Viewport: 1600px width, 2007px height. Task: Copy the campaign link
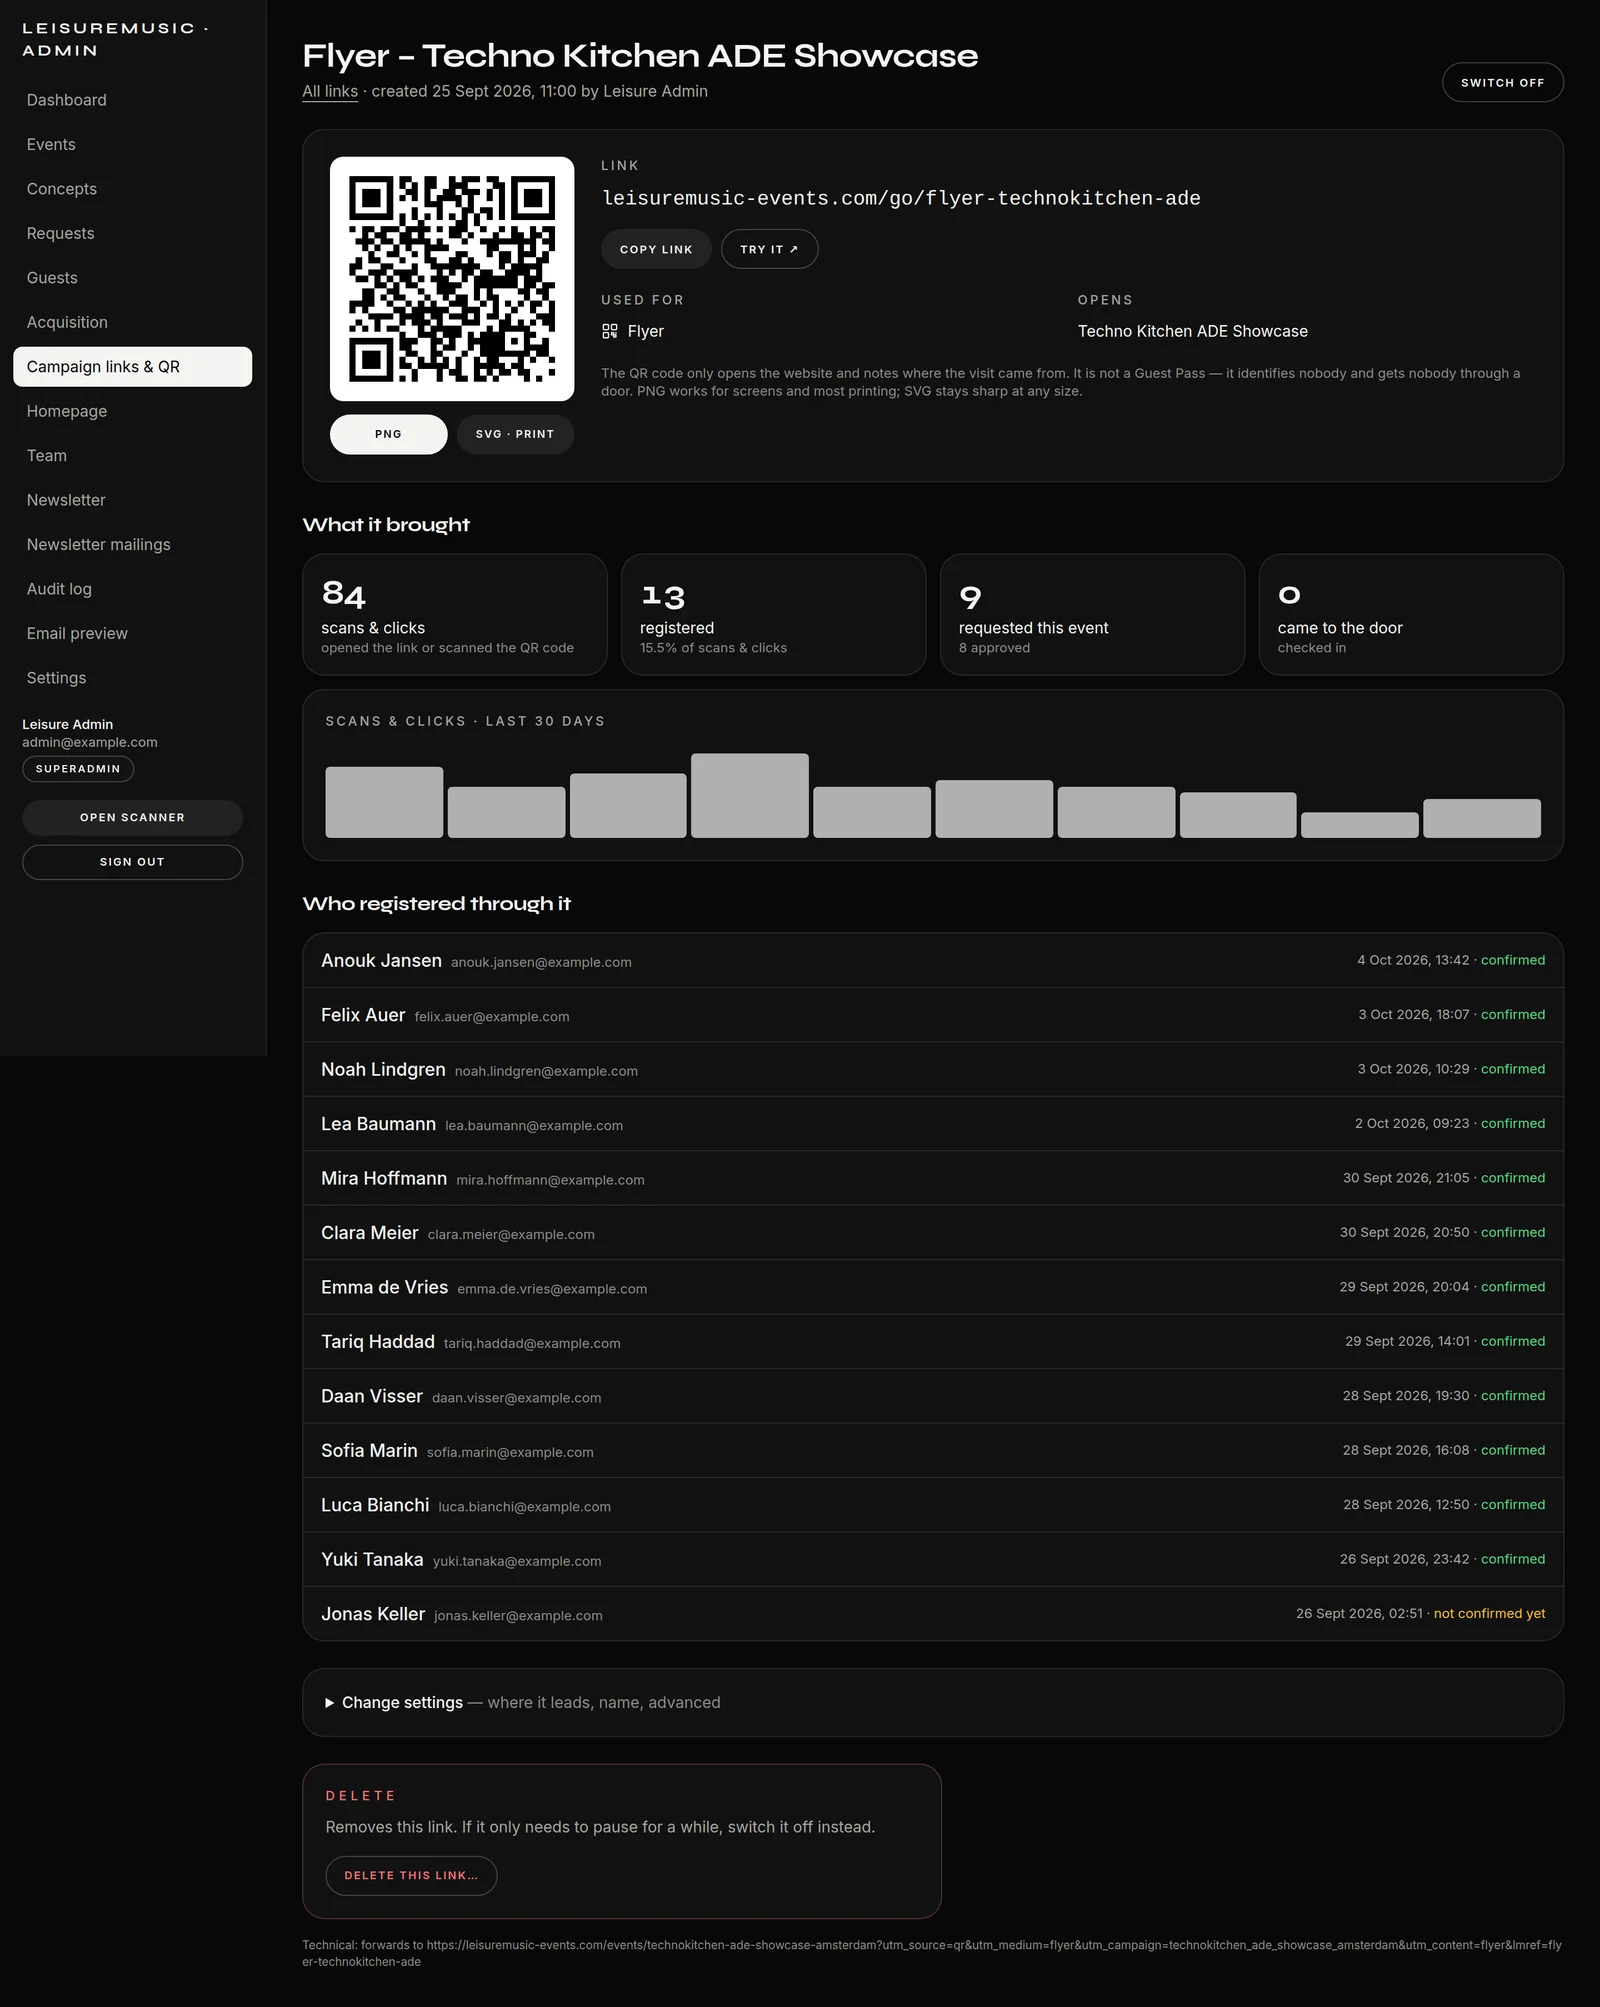(x=656, y=249)
